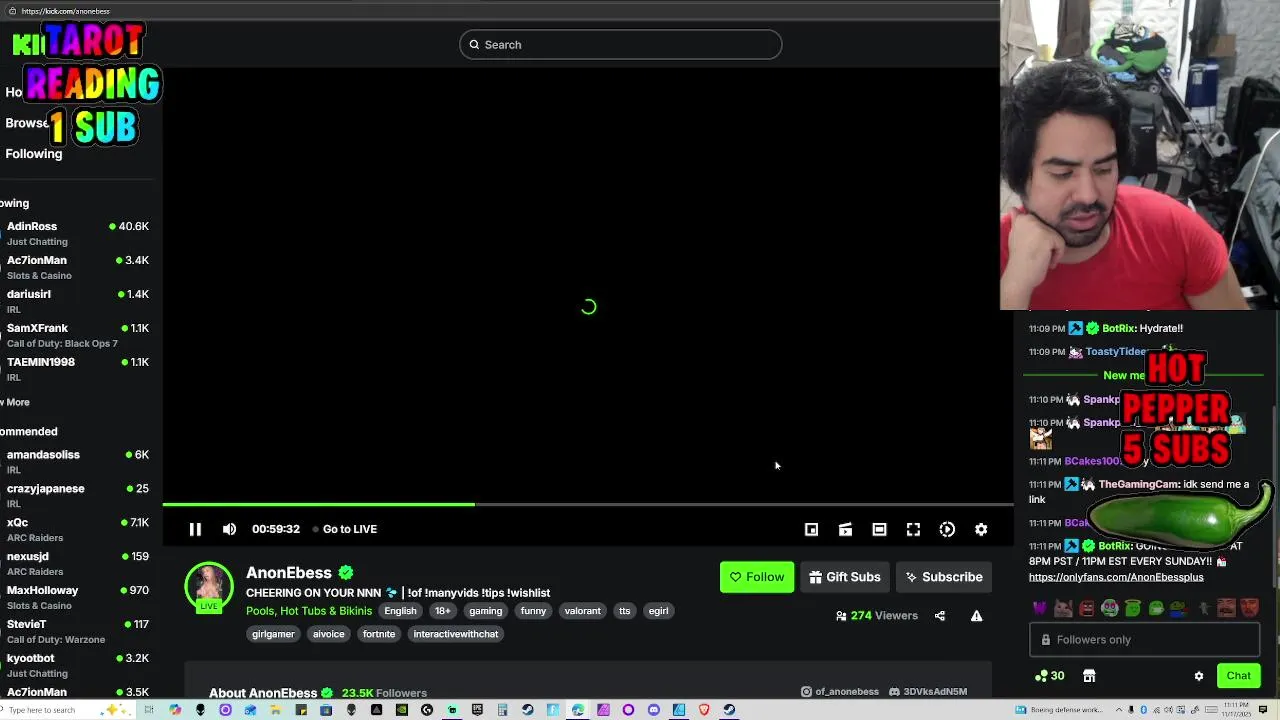Viewport: 1280px width, 720px height.
Task: Open player settings gear
Action: [x=981, y=529]
